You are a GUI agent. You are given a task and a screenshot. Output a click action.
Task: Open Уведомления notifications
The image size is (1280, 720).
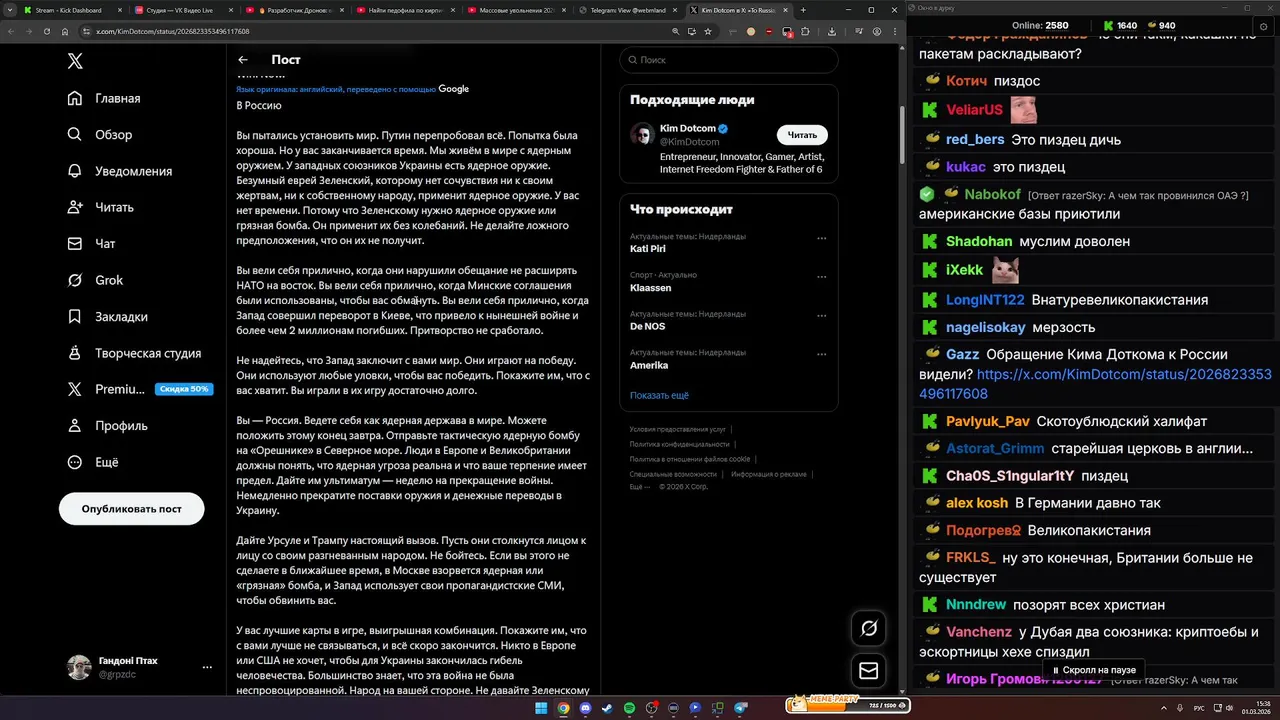coord(119,171)
